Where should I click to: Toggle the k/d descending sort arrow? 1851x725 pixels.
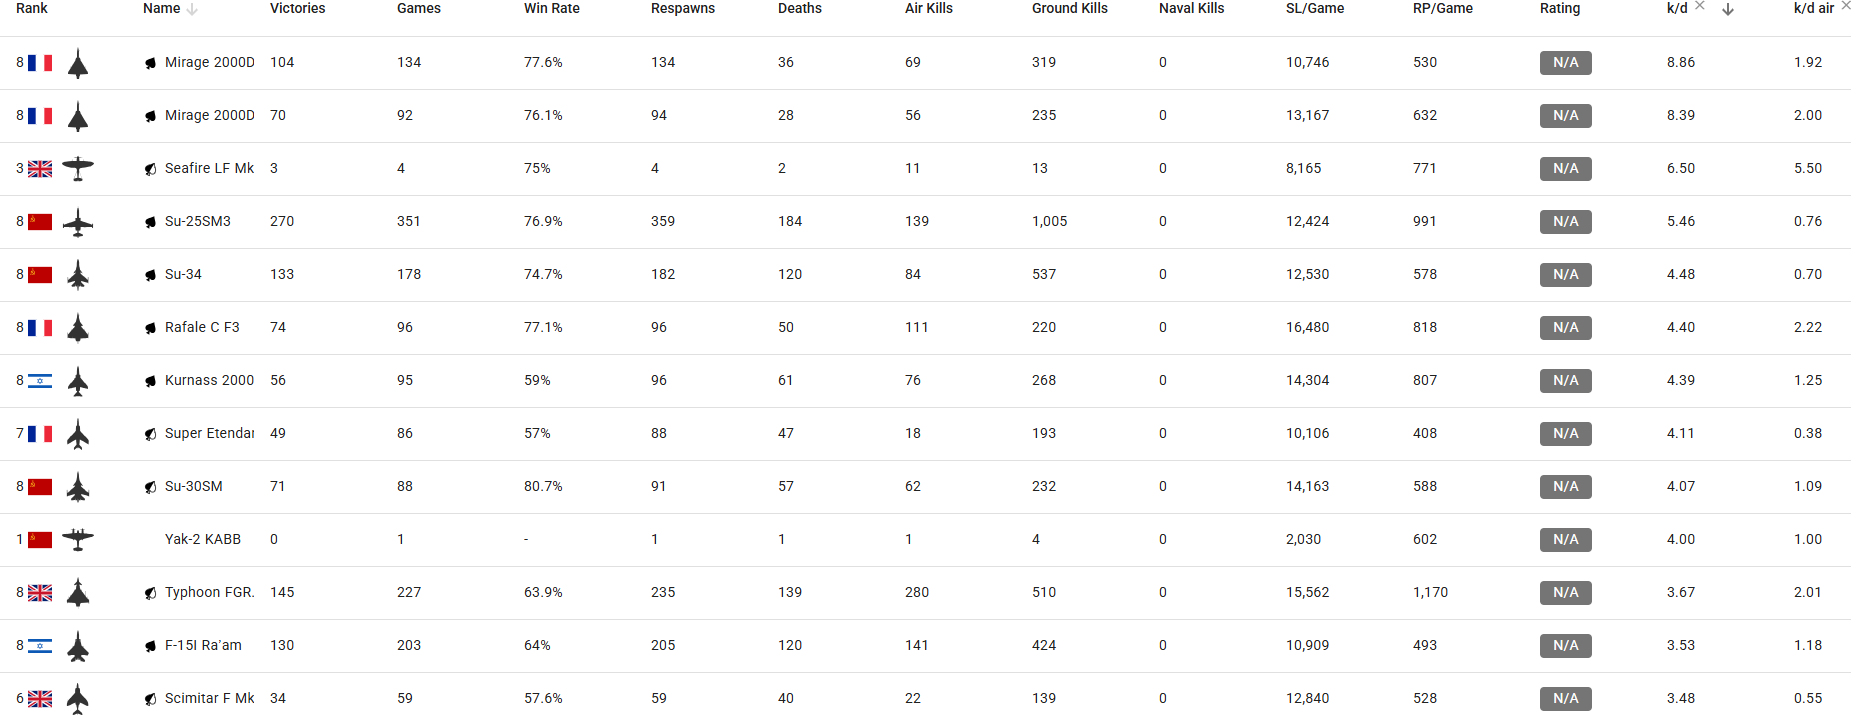pos(1728,9)
